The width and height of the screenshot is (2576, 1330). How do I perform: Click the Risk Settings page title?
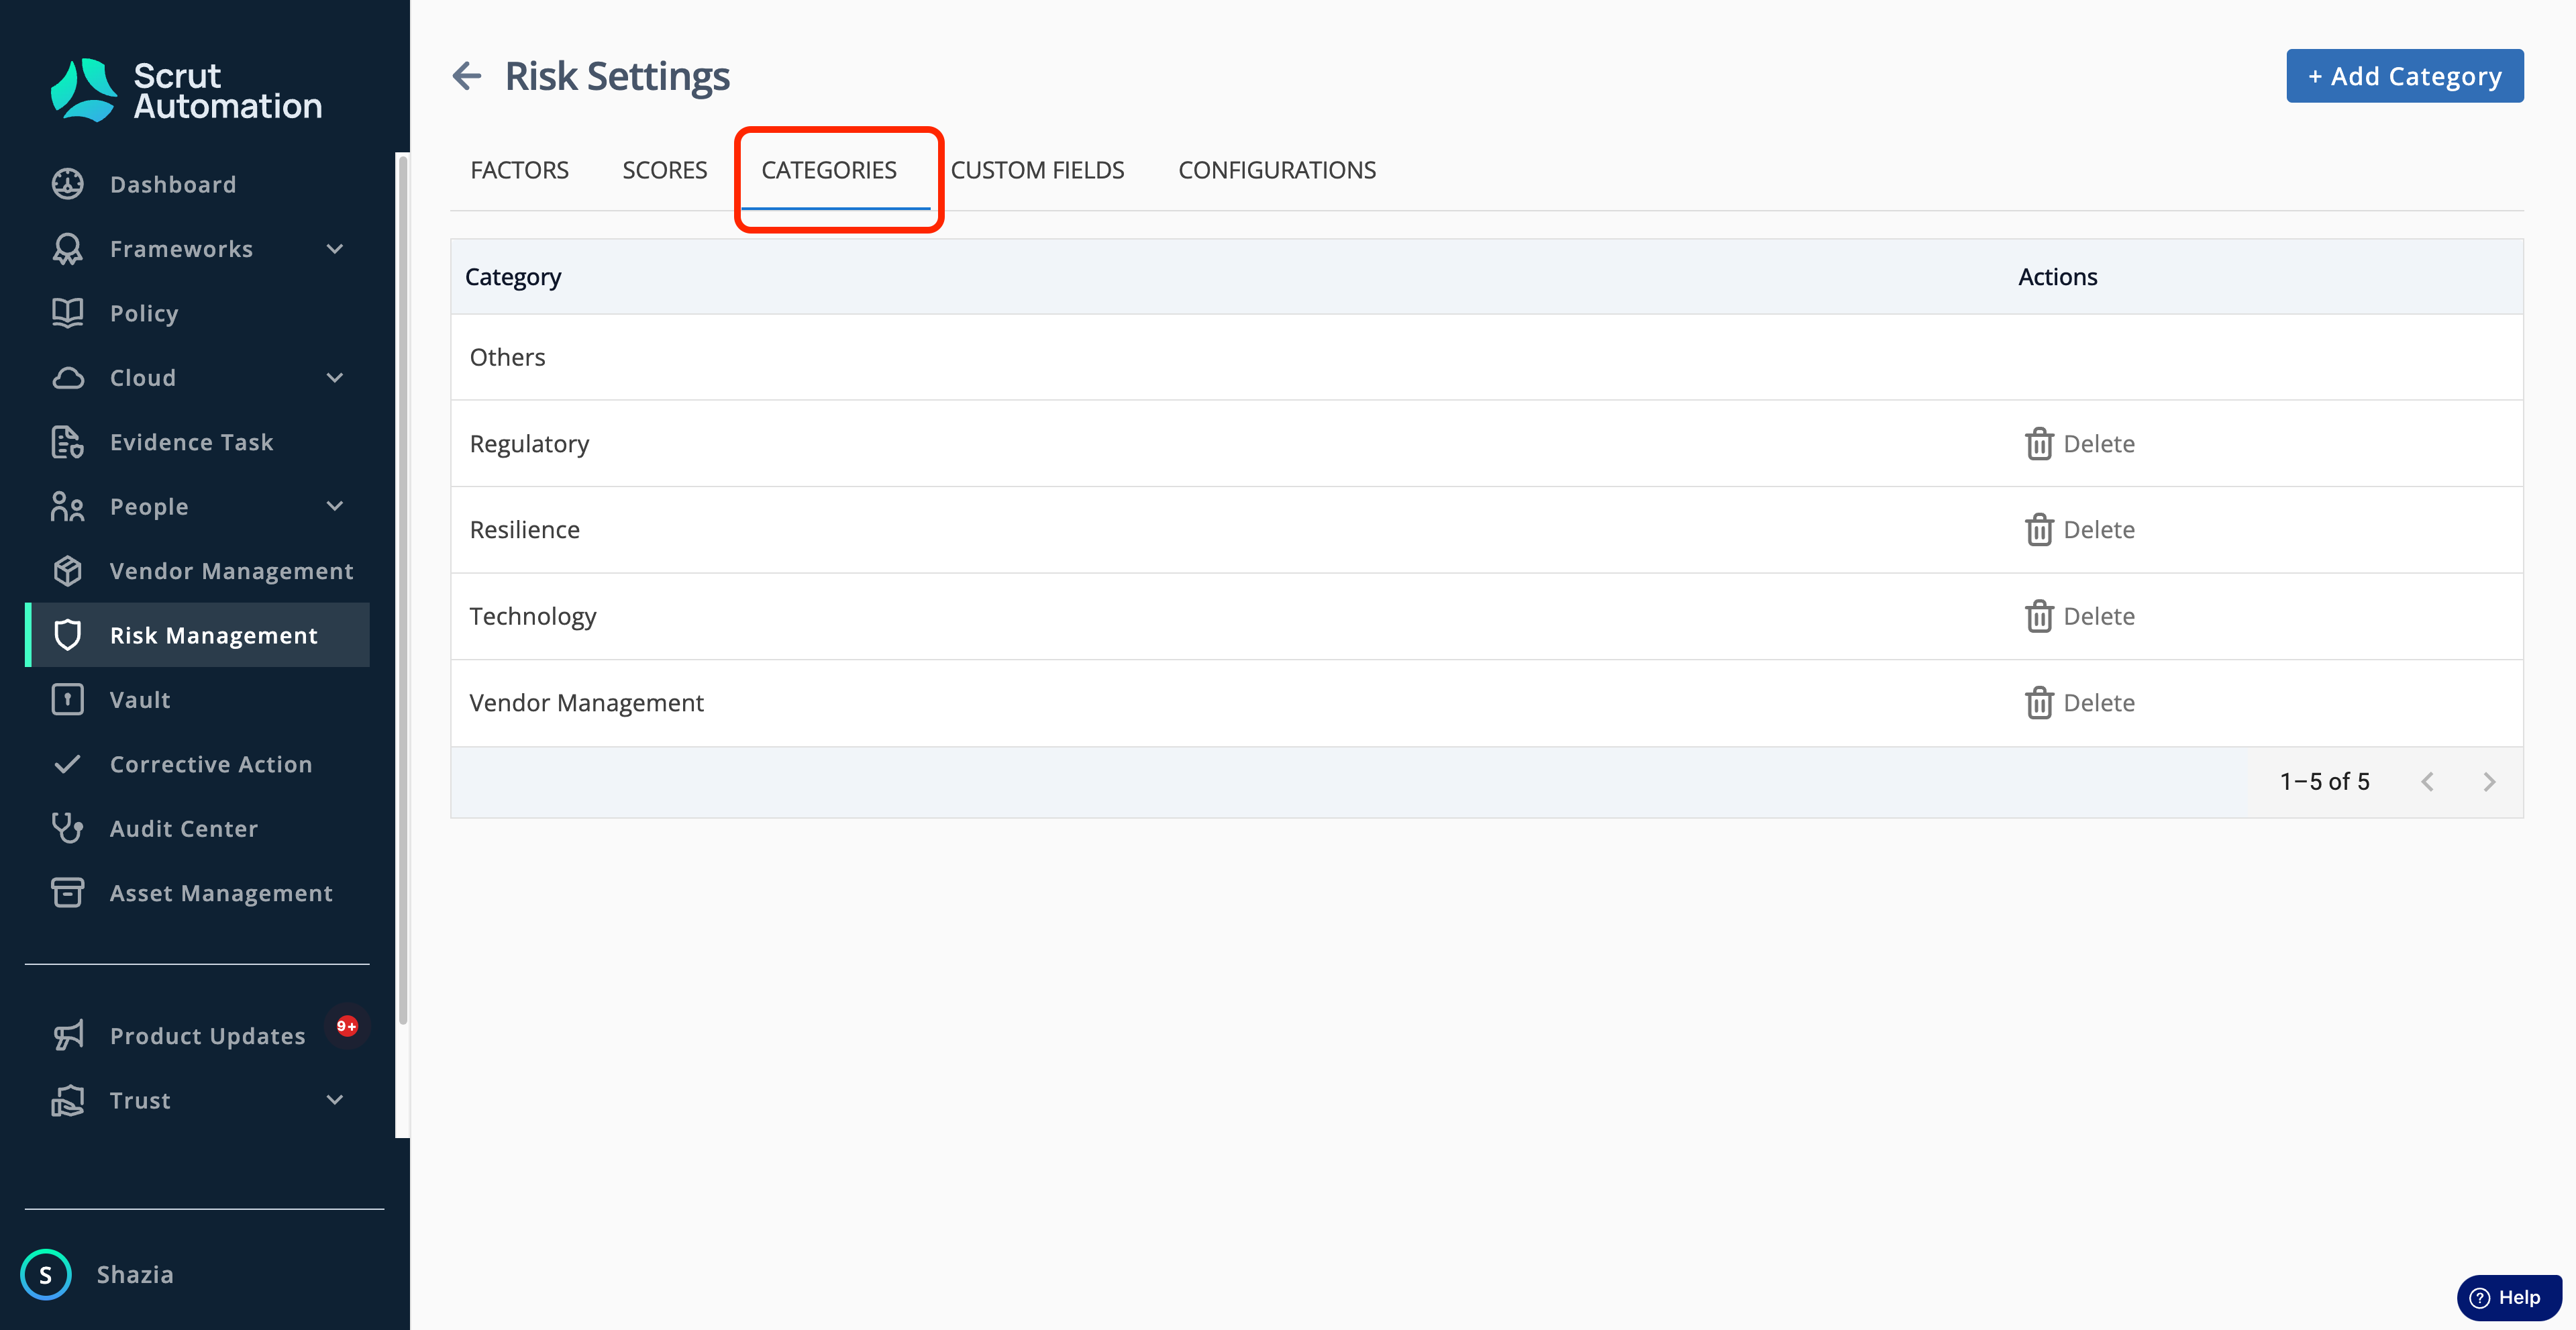pyautogui.click(x=617, y=76)
